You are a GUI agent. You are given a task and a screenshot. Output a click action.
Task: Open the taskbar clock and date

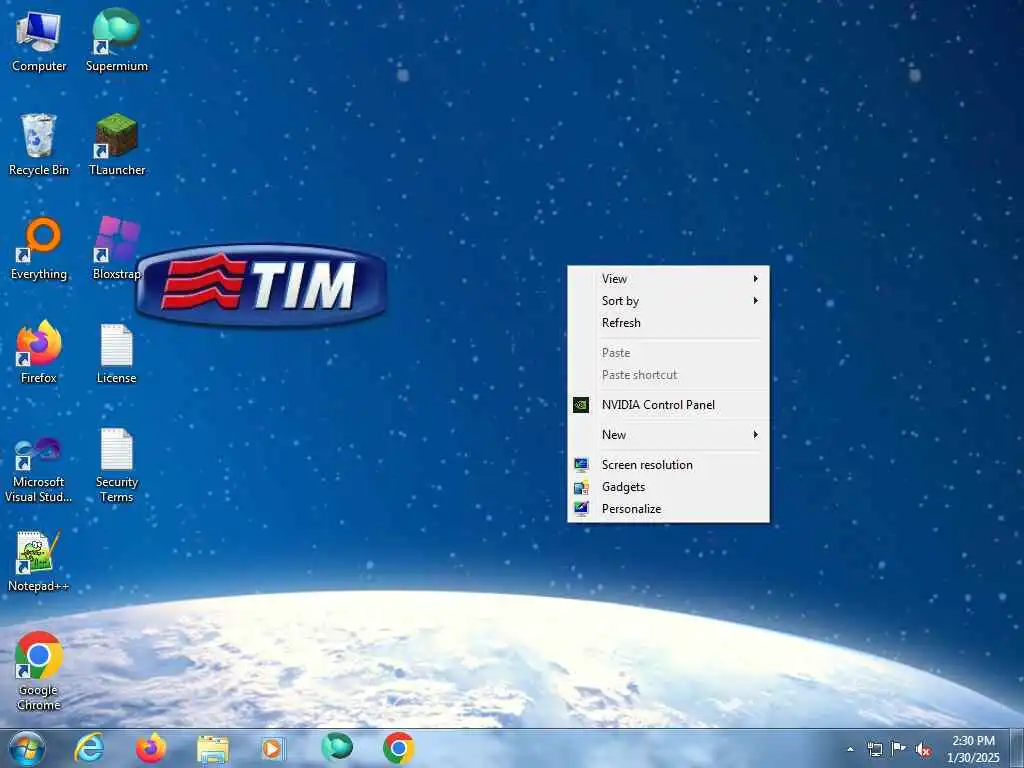coord(973,749)
